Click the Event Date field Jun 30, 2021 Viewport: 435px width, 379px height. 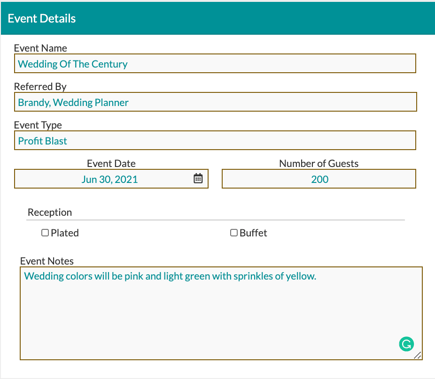111,179
